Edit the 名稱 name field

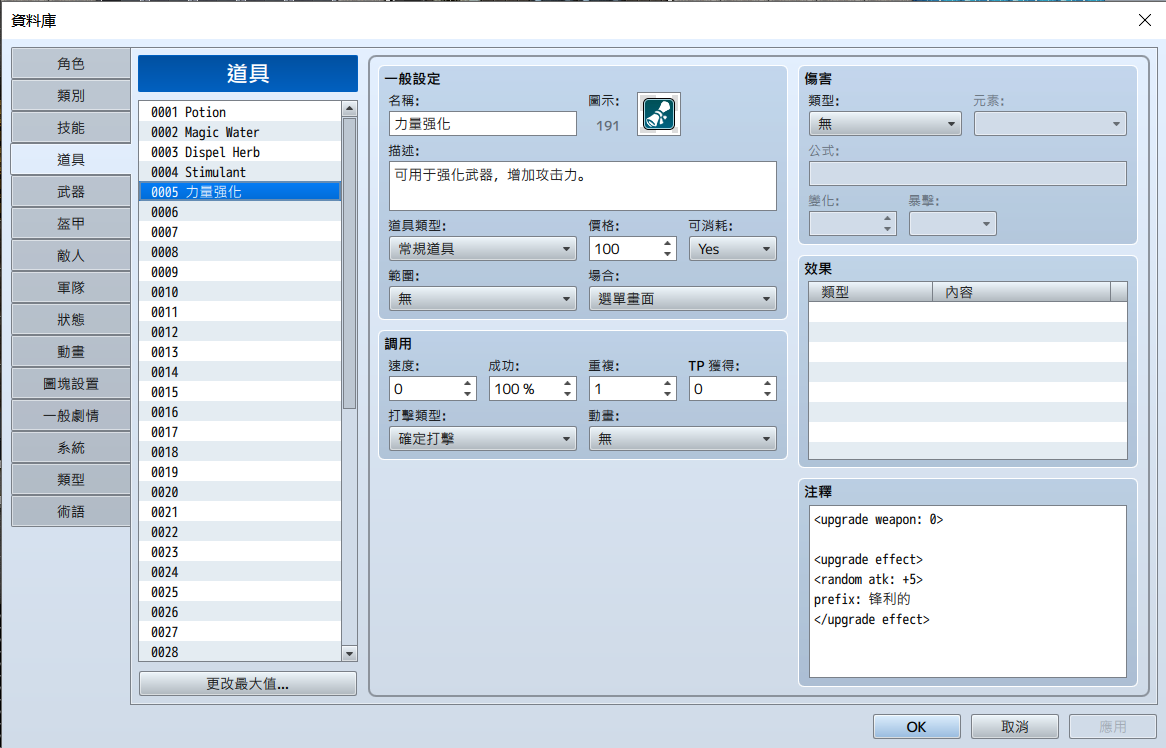pos(483,124)
